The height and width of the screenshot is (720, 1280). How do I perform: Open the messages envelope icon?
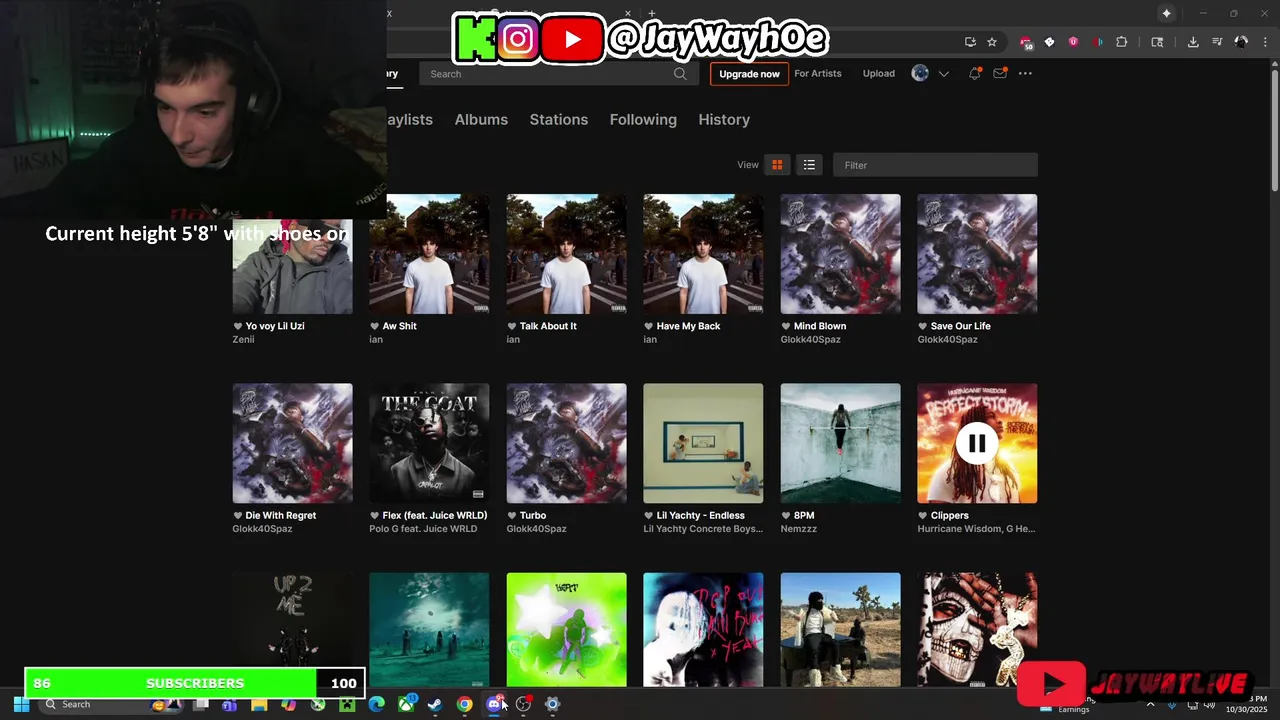point(999,73)
